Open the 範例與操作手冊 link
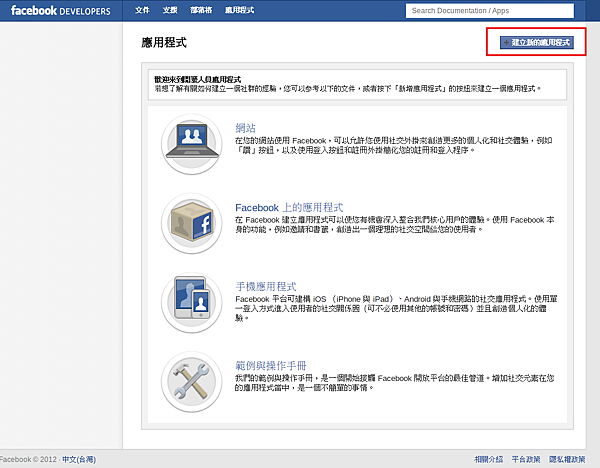Screen dimensions: 600x468 coord(271,365)
